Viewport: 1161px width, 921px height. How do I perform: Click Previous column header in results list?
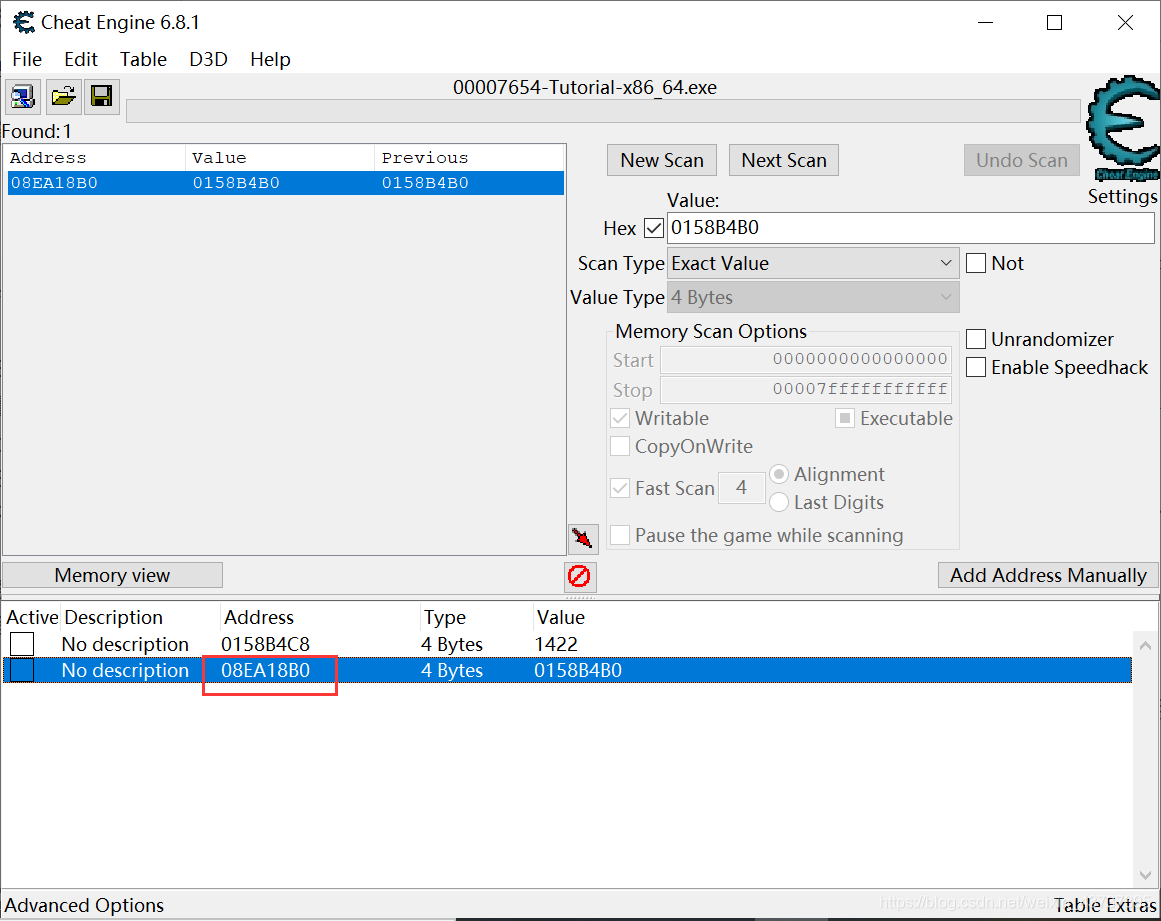pos(469,158)
